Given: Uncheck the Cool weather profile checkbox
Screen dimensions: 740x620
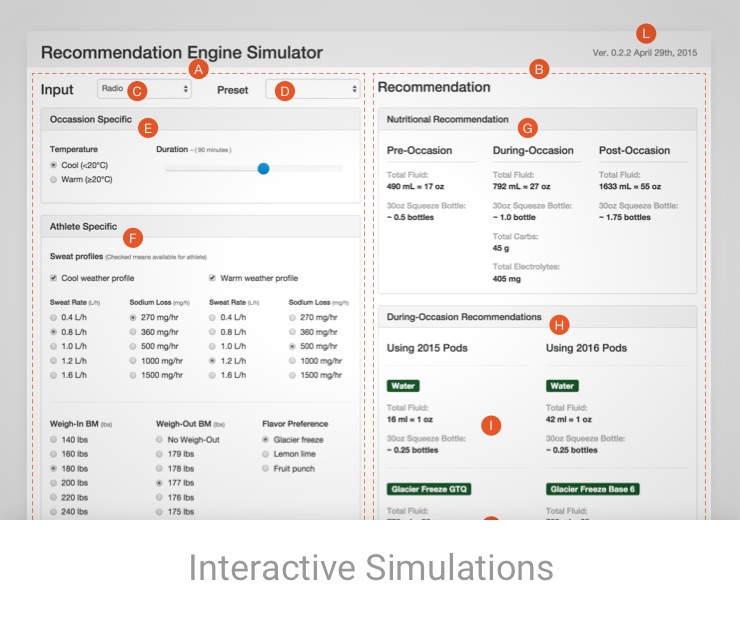Looking at the screenshot, I should (x=54, y=278).
